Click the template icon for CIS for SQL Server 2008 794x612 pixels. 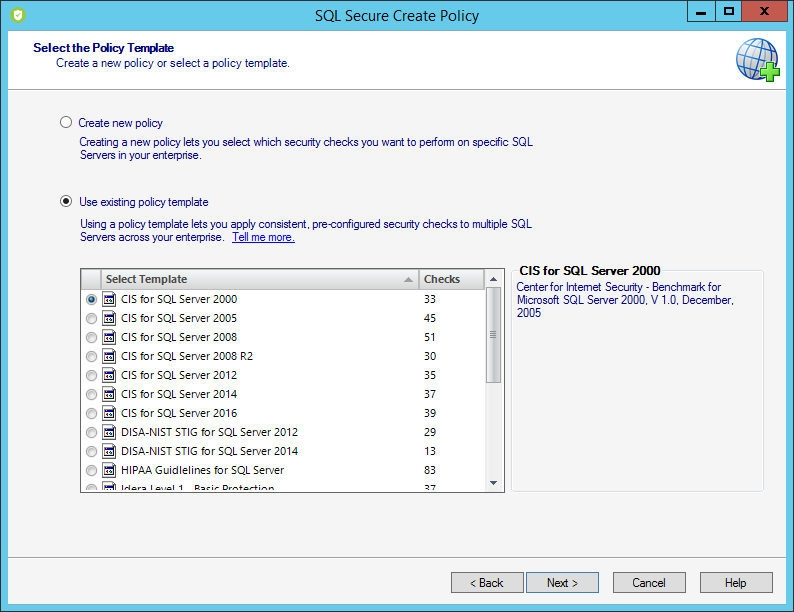pyautogui.click(x=109, y=337)
